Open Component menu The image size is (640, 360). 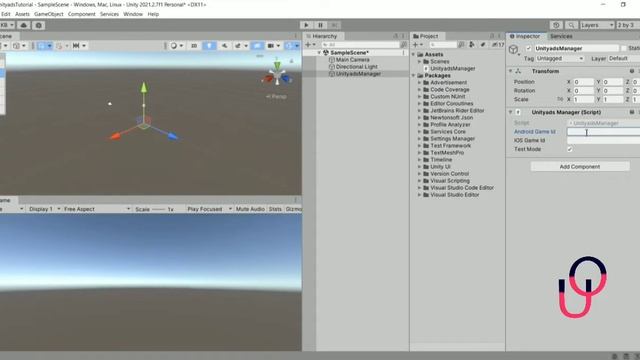coord(82,14)
